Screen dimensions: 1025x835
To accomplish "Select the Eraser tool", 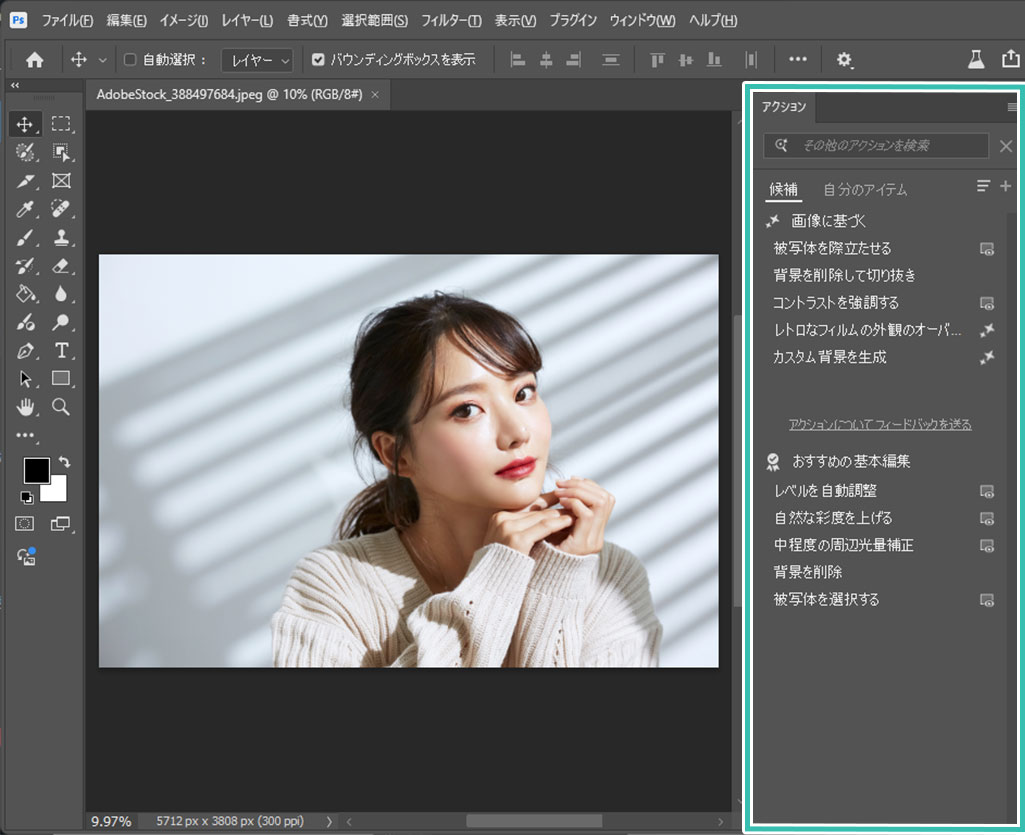I will click(x=61, y=265).
